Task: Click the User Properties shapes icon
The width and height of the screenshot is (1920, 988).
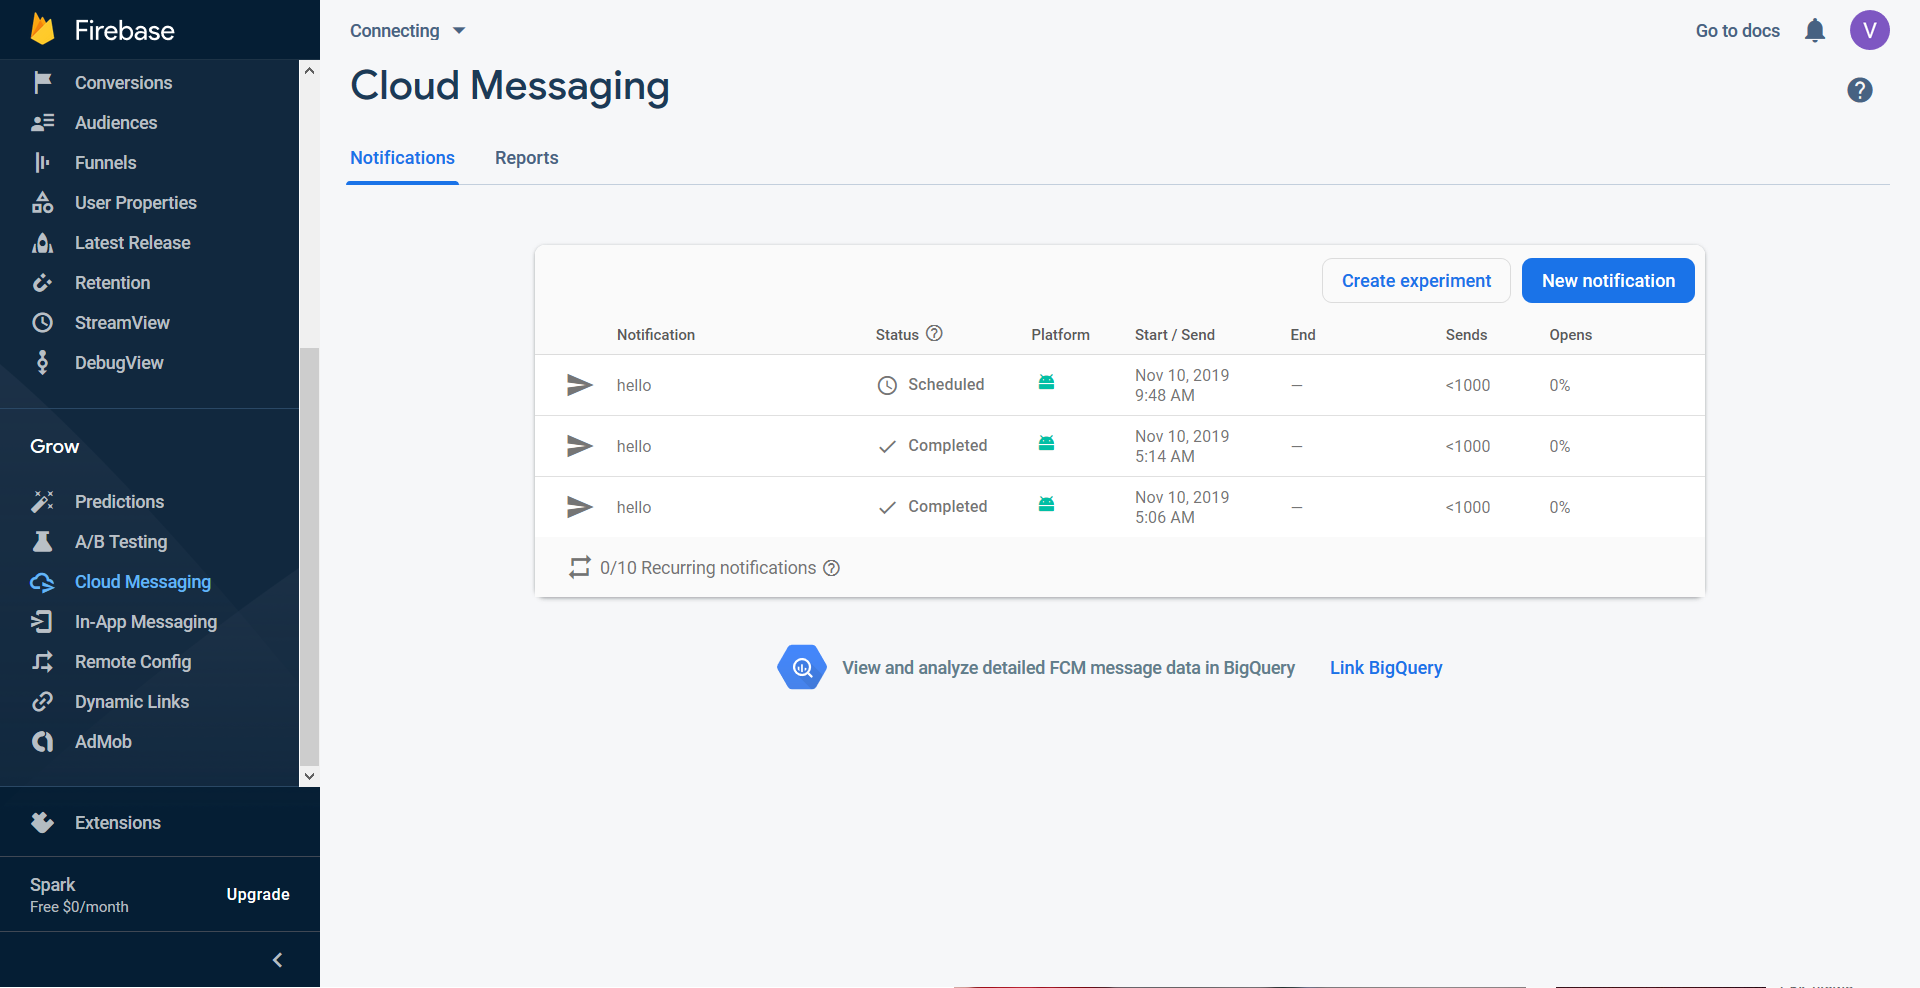Action: [x=42, y=202]
